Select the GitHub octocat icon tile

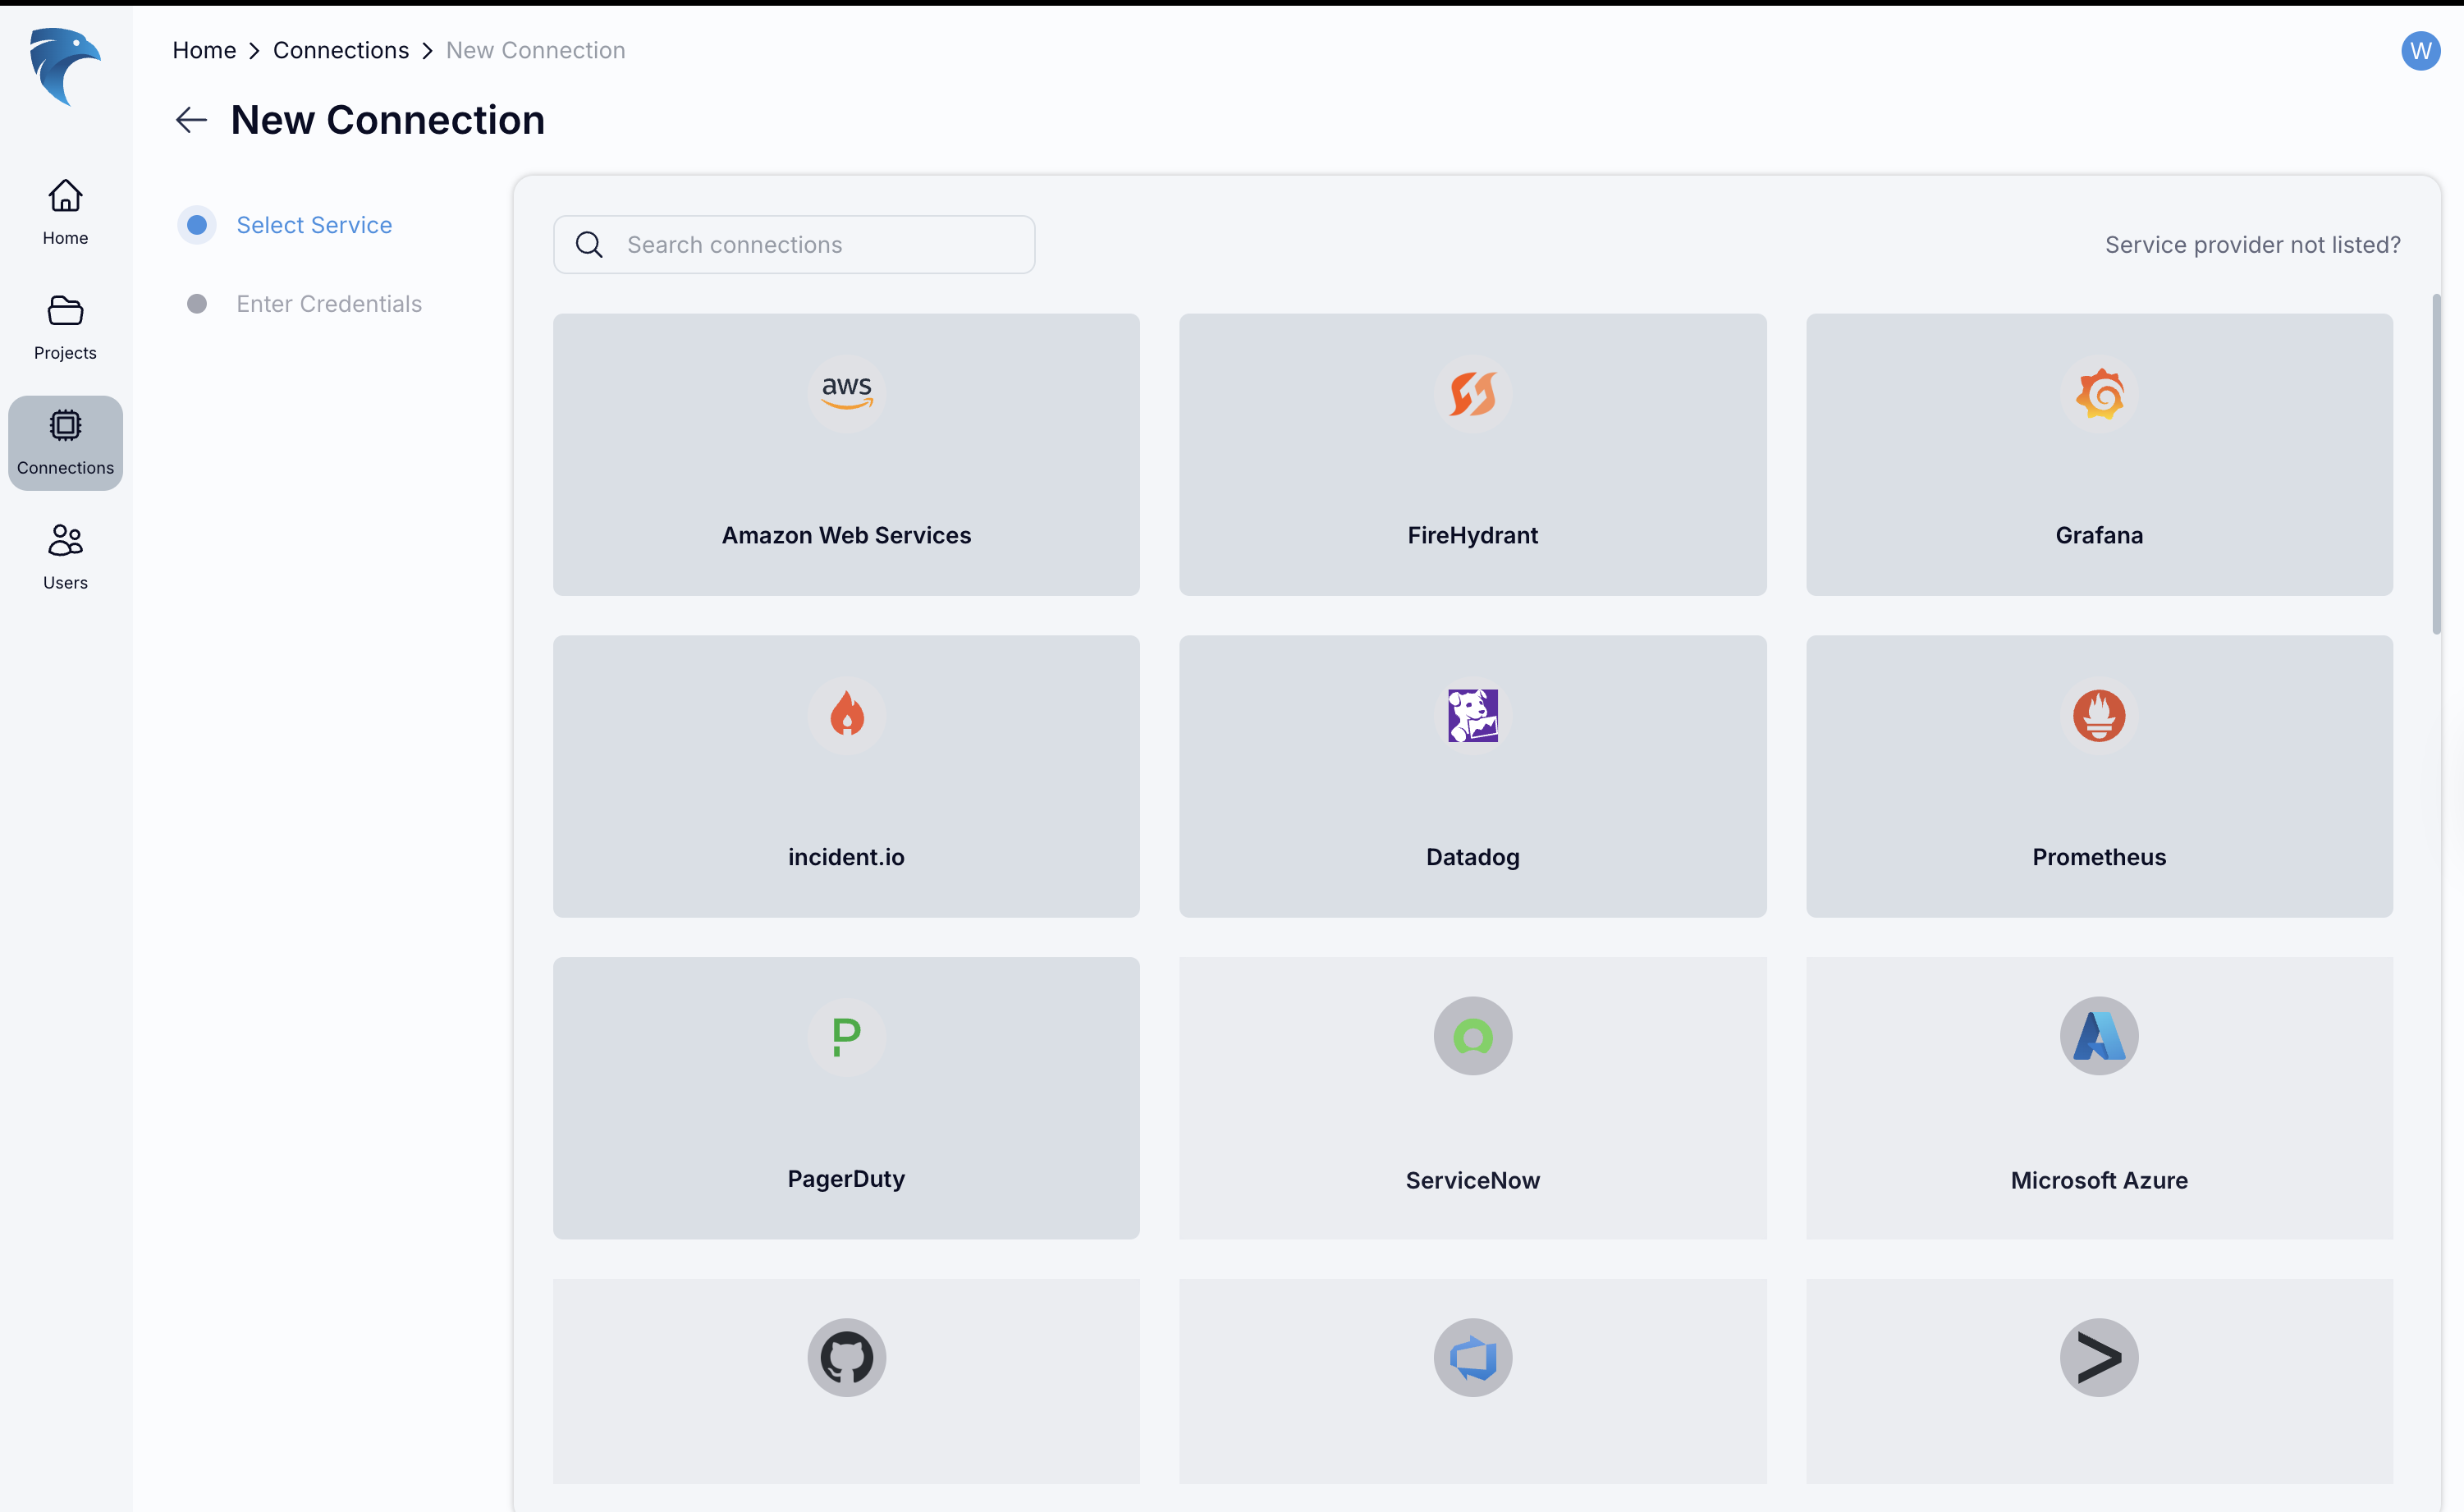point(846,1358)
